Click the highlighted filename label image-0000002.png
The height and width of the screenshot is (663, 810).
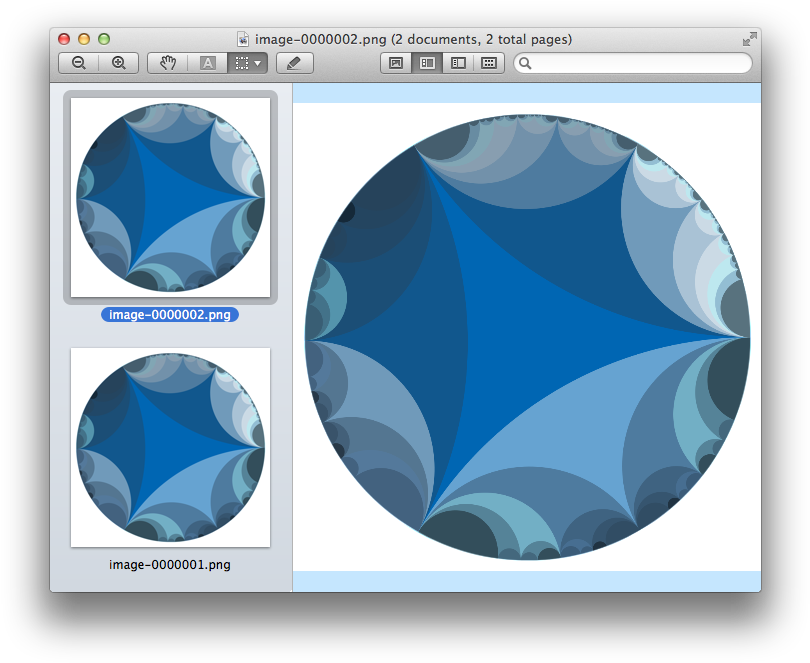tap(170, 313)
